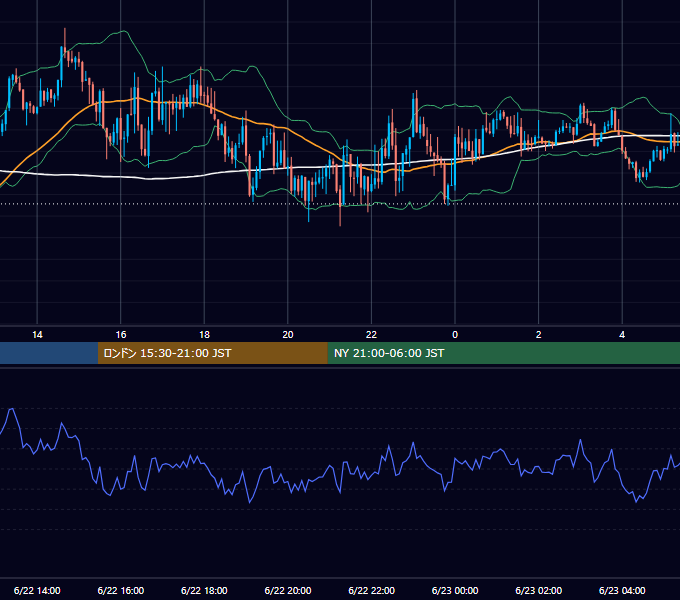The height and width of the screenshot is (600, 680).
Task: Click the hour label 18 on time axis
Action: click(204, 335)
